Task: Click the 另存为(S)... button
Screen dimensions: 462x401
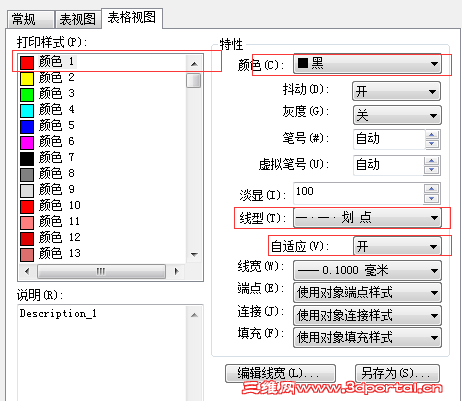Action: pos(397,373)
